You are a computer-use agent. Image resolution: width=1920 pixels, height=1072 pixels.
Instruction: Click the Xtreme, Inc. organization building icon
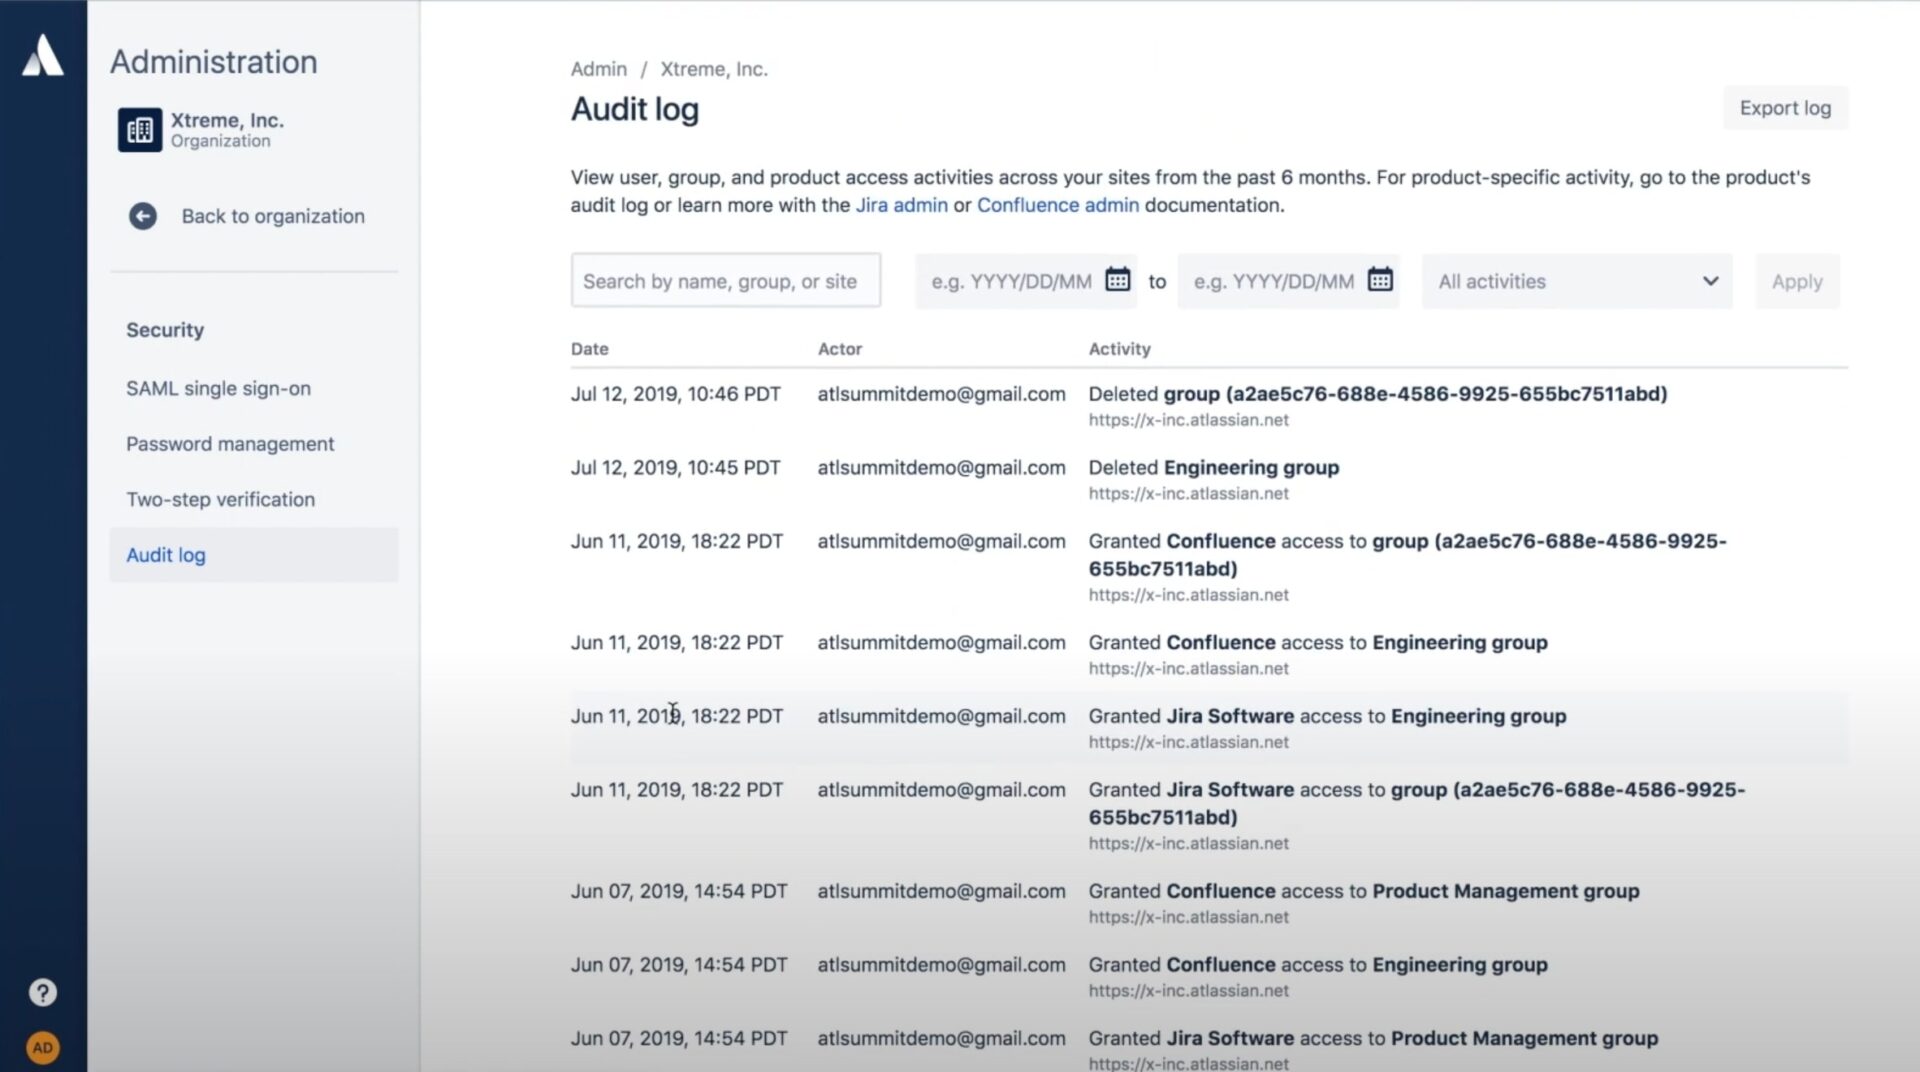tap(140, 130)
